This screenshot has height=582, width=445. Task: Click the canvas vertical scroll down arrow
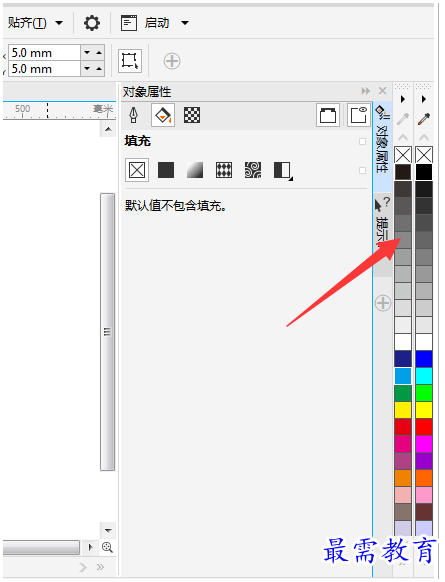coord(108,530)
